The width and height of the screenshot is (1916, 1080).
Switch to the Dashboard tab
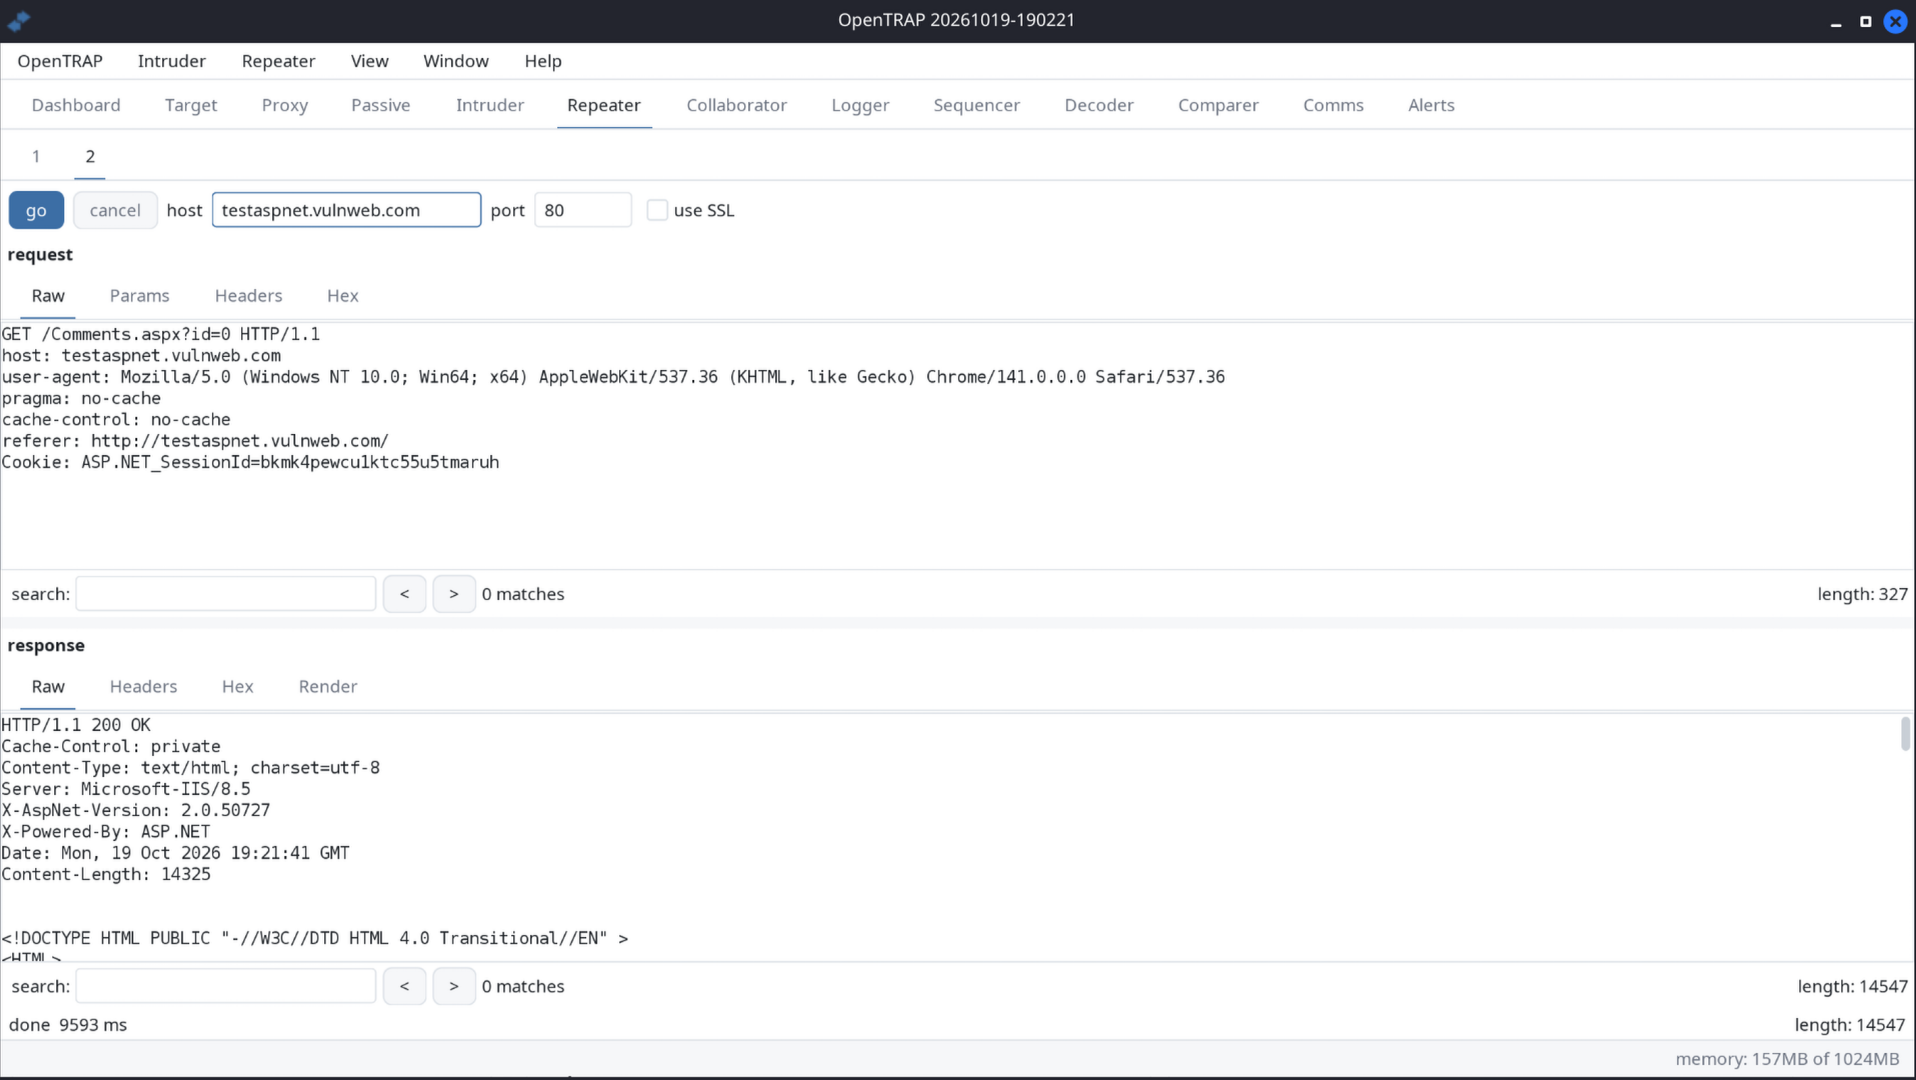76,105
